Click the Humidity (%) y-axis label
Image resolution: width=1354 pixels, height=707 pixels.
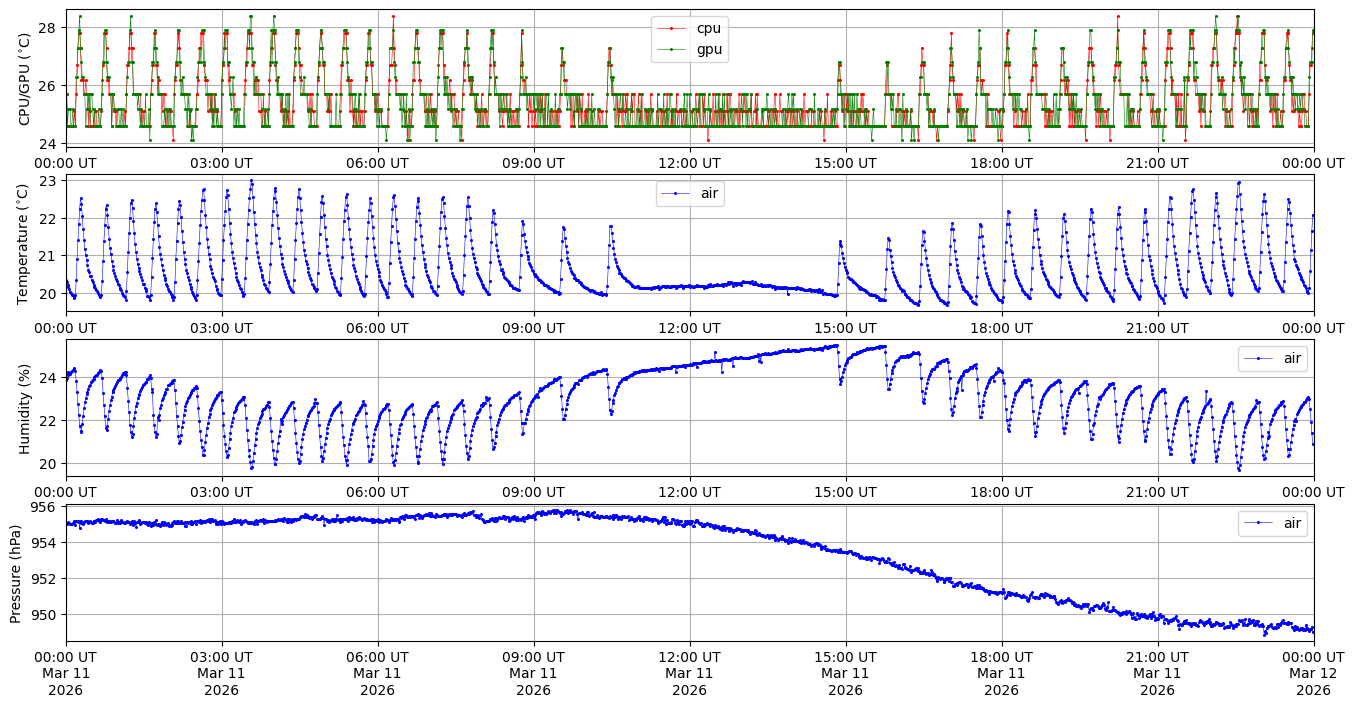point(25,408)
